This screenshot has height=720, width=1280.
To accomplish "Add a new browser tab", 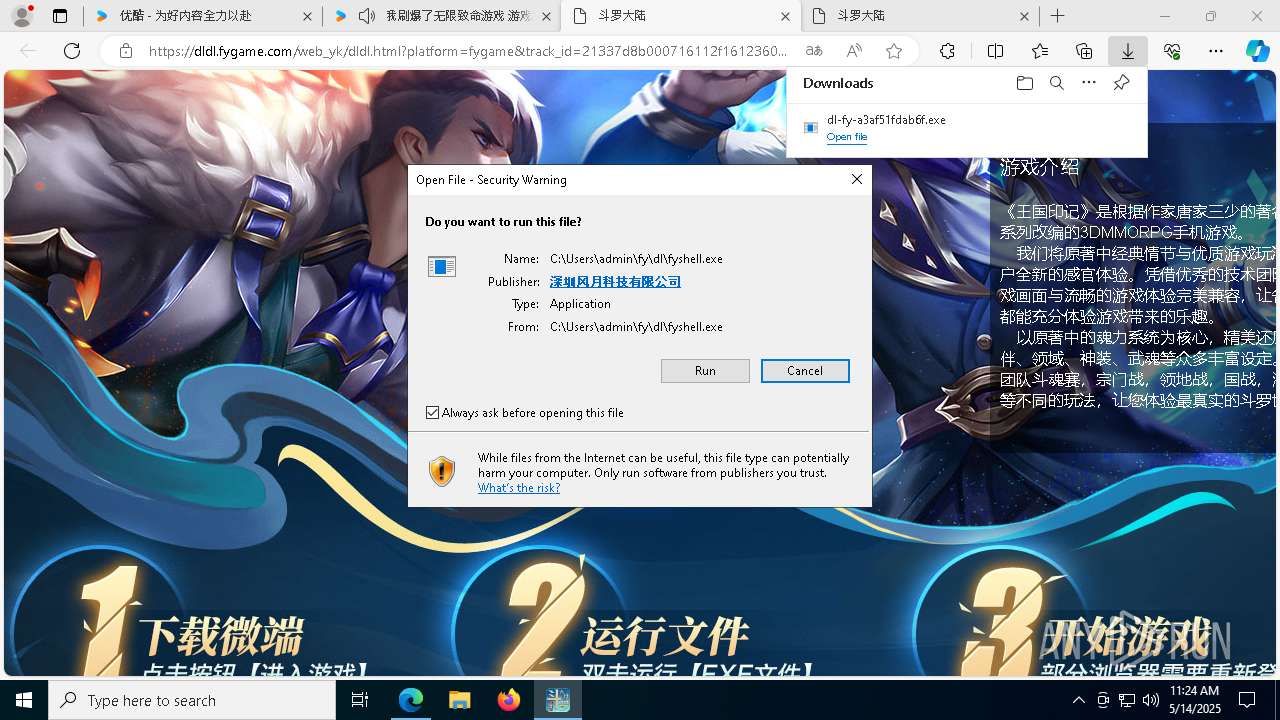I will 1058,16.
